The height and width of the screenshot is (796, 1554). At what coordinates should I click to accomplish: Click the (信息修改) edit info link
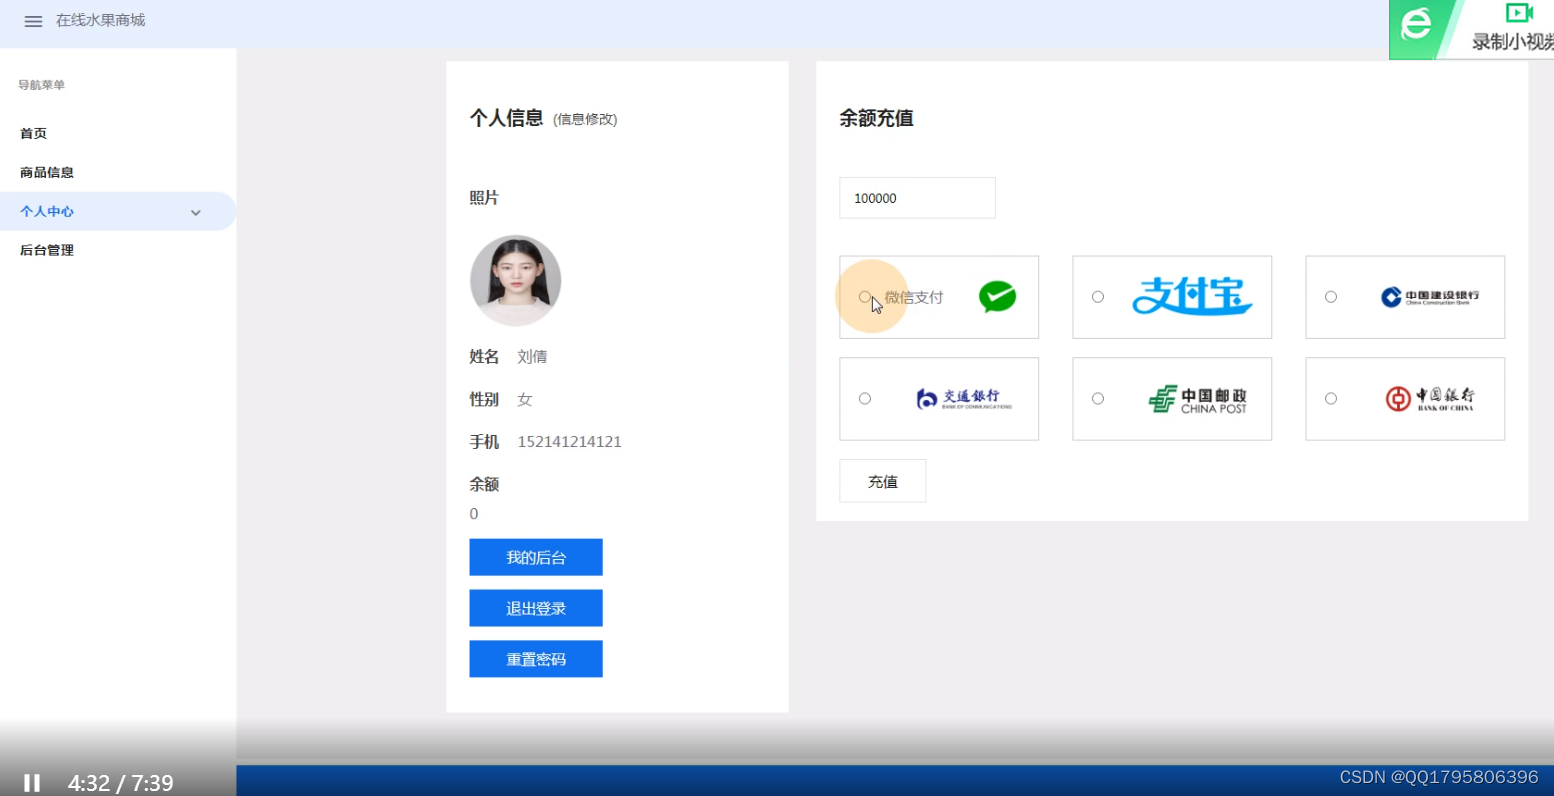585,119
